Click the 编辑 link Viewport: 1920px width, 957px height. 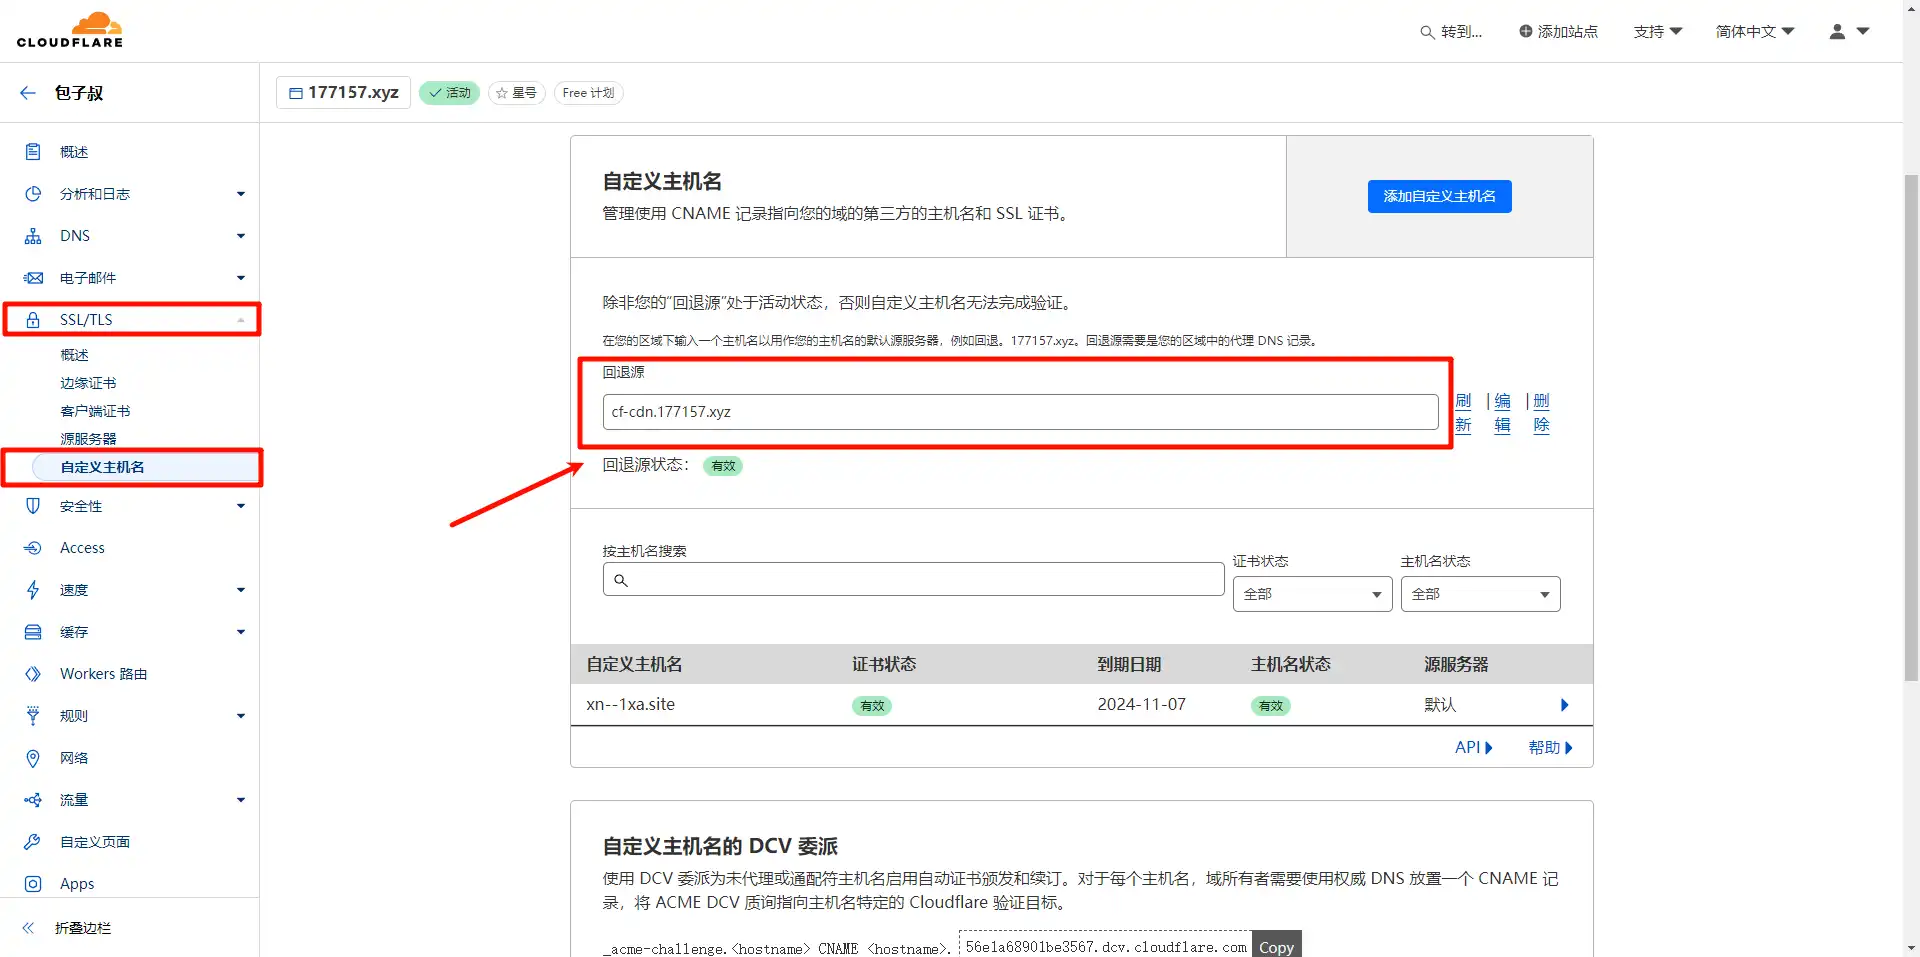(x=1502, y=413)
